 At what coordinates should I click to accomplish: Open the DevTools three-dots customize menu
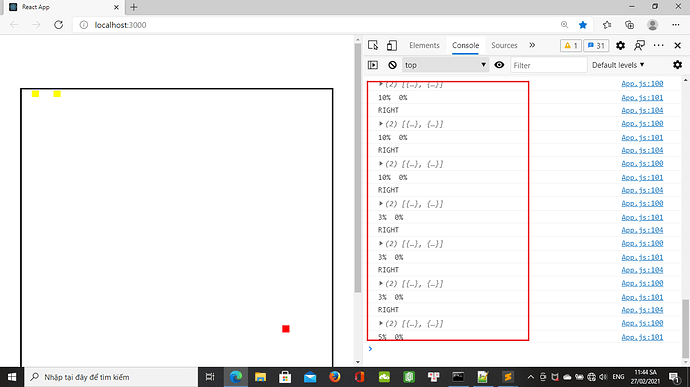pos(659,45)
